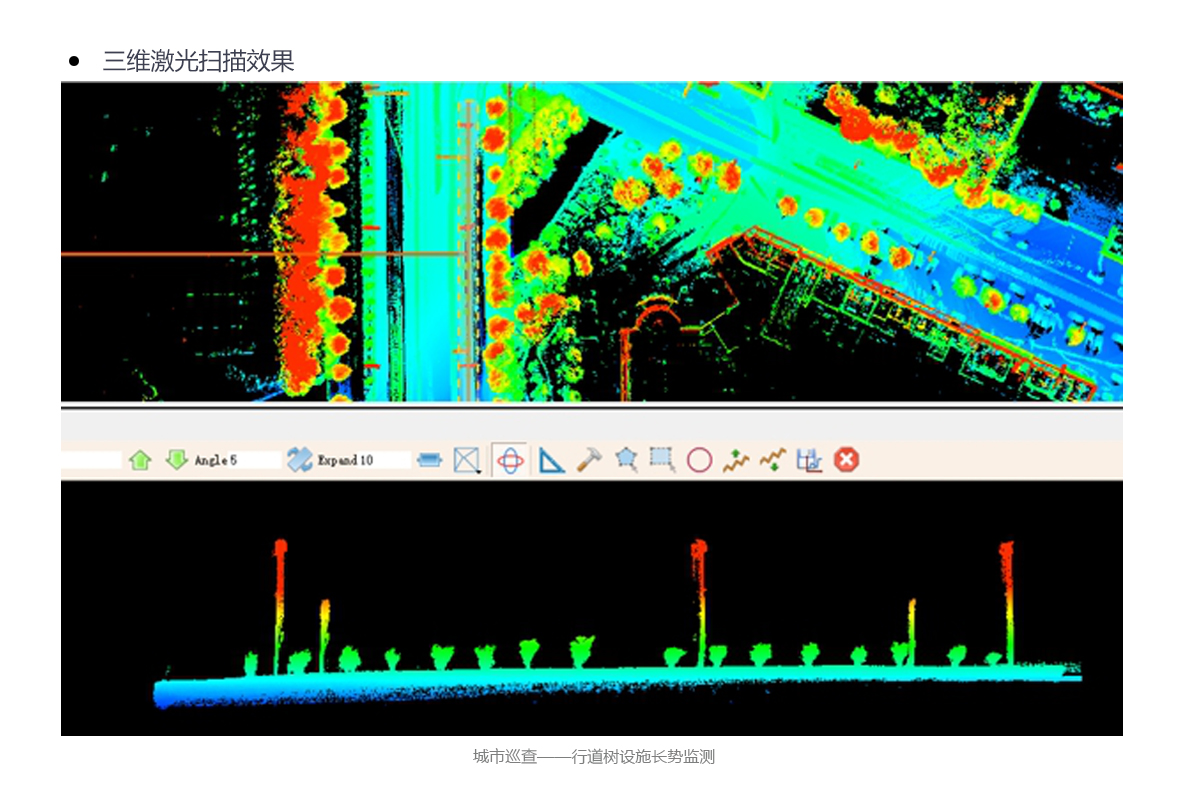
Task: Select the blue triangle measure tool
Action: tap(552, 460)
